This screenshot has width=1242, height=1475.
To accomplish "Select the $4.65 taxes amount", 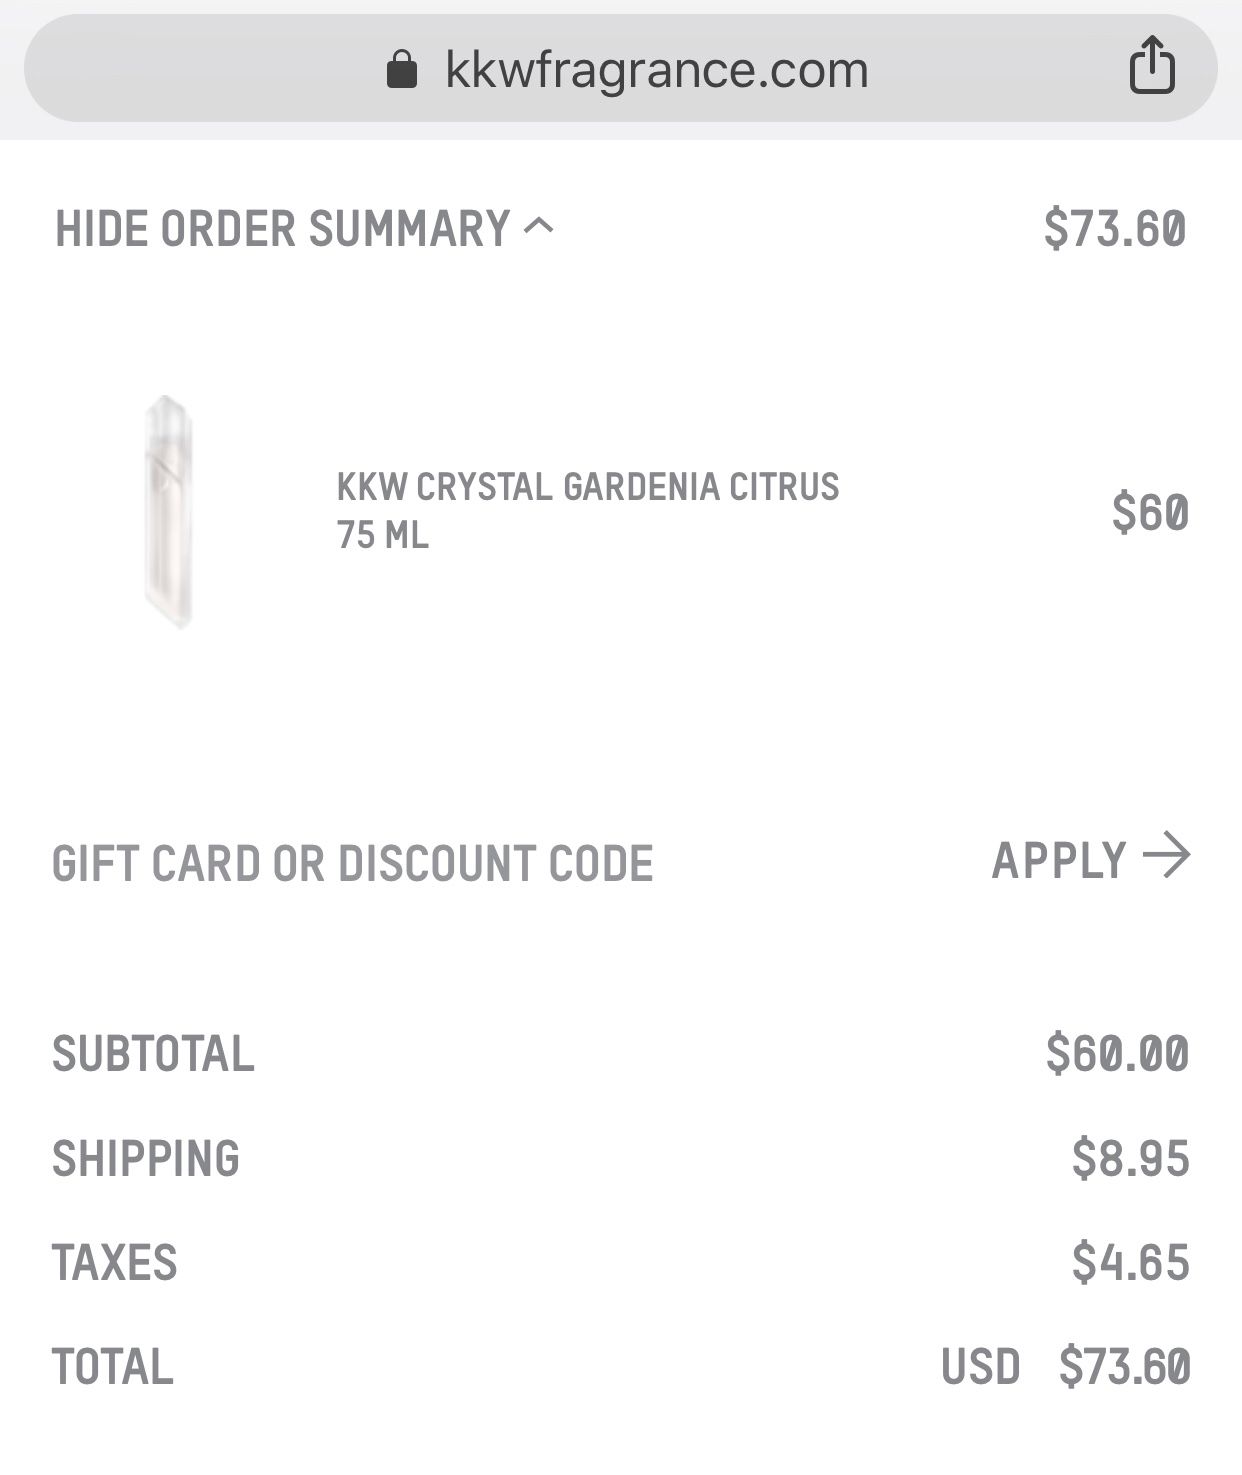I will tap(1131, 1262).
